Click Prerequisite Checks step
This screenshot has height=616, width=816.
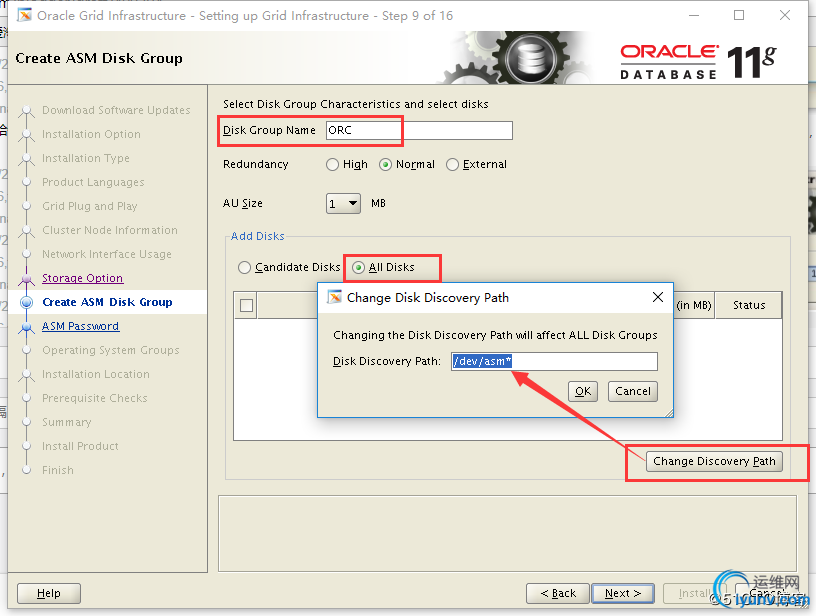(x=95, y=398)
